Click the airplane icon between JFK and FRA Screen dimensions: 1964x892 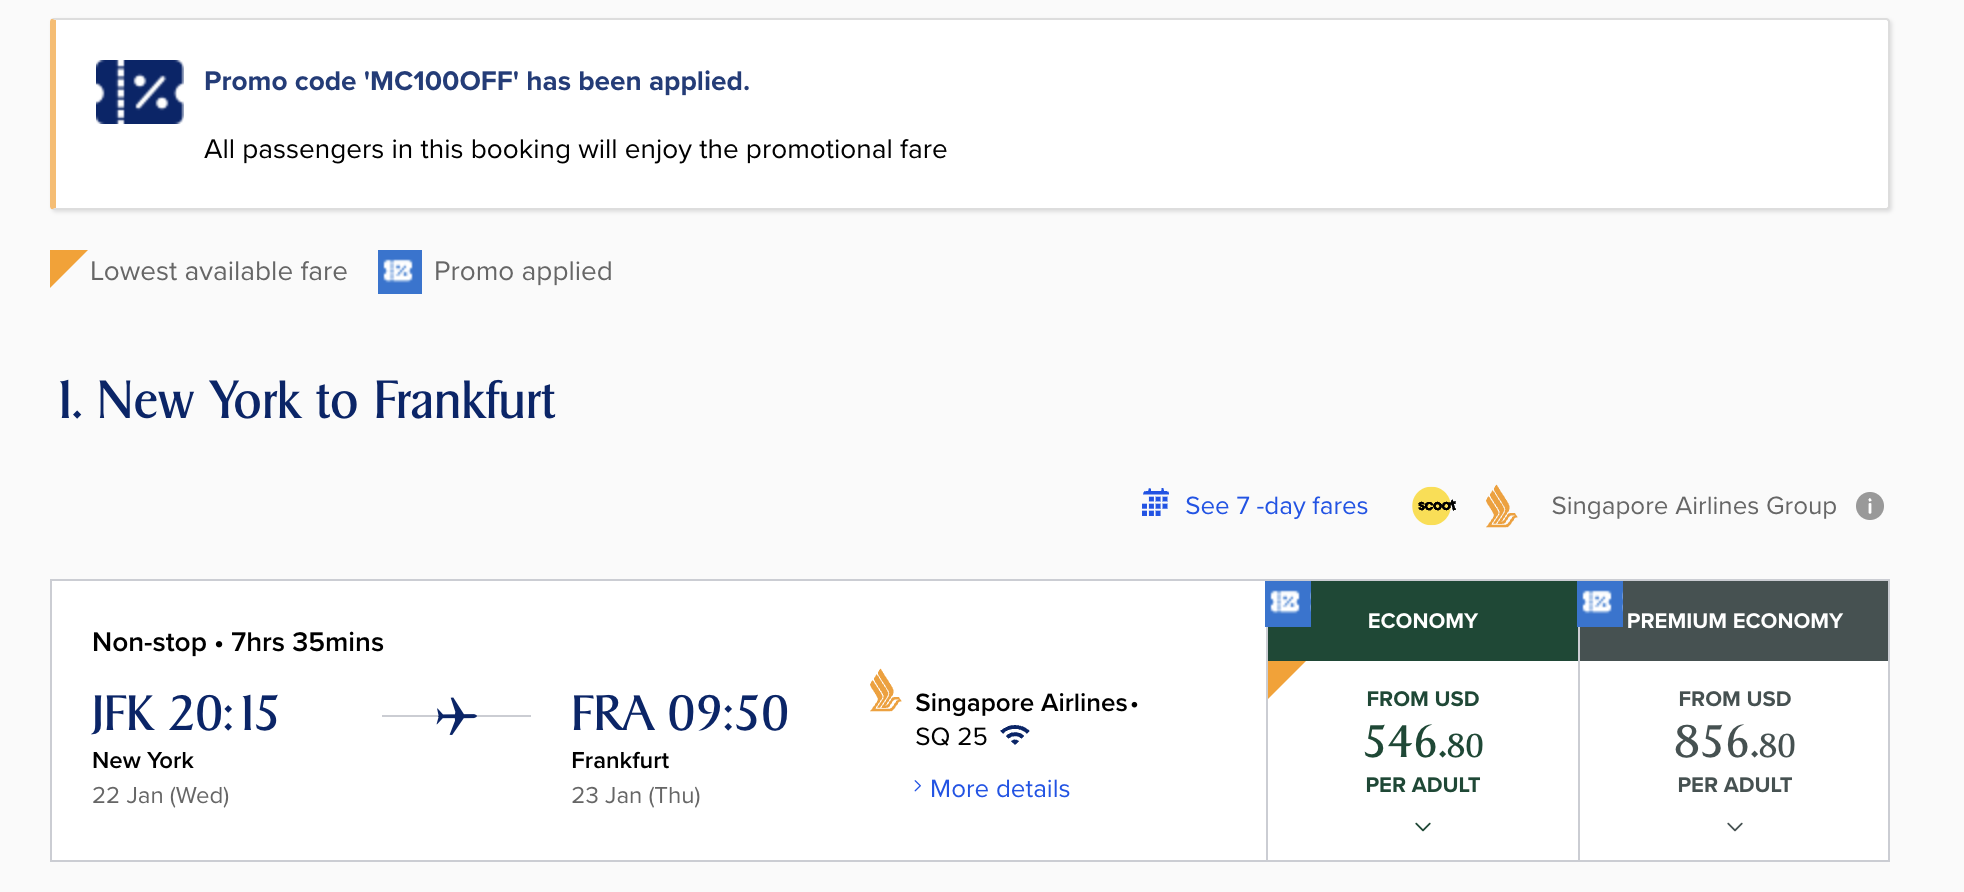tap(456, 715)
